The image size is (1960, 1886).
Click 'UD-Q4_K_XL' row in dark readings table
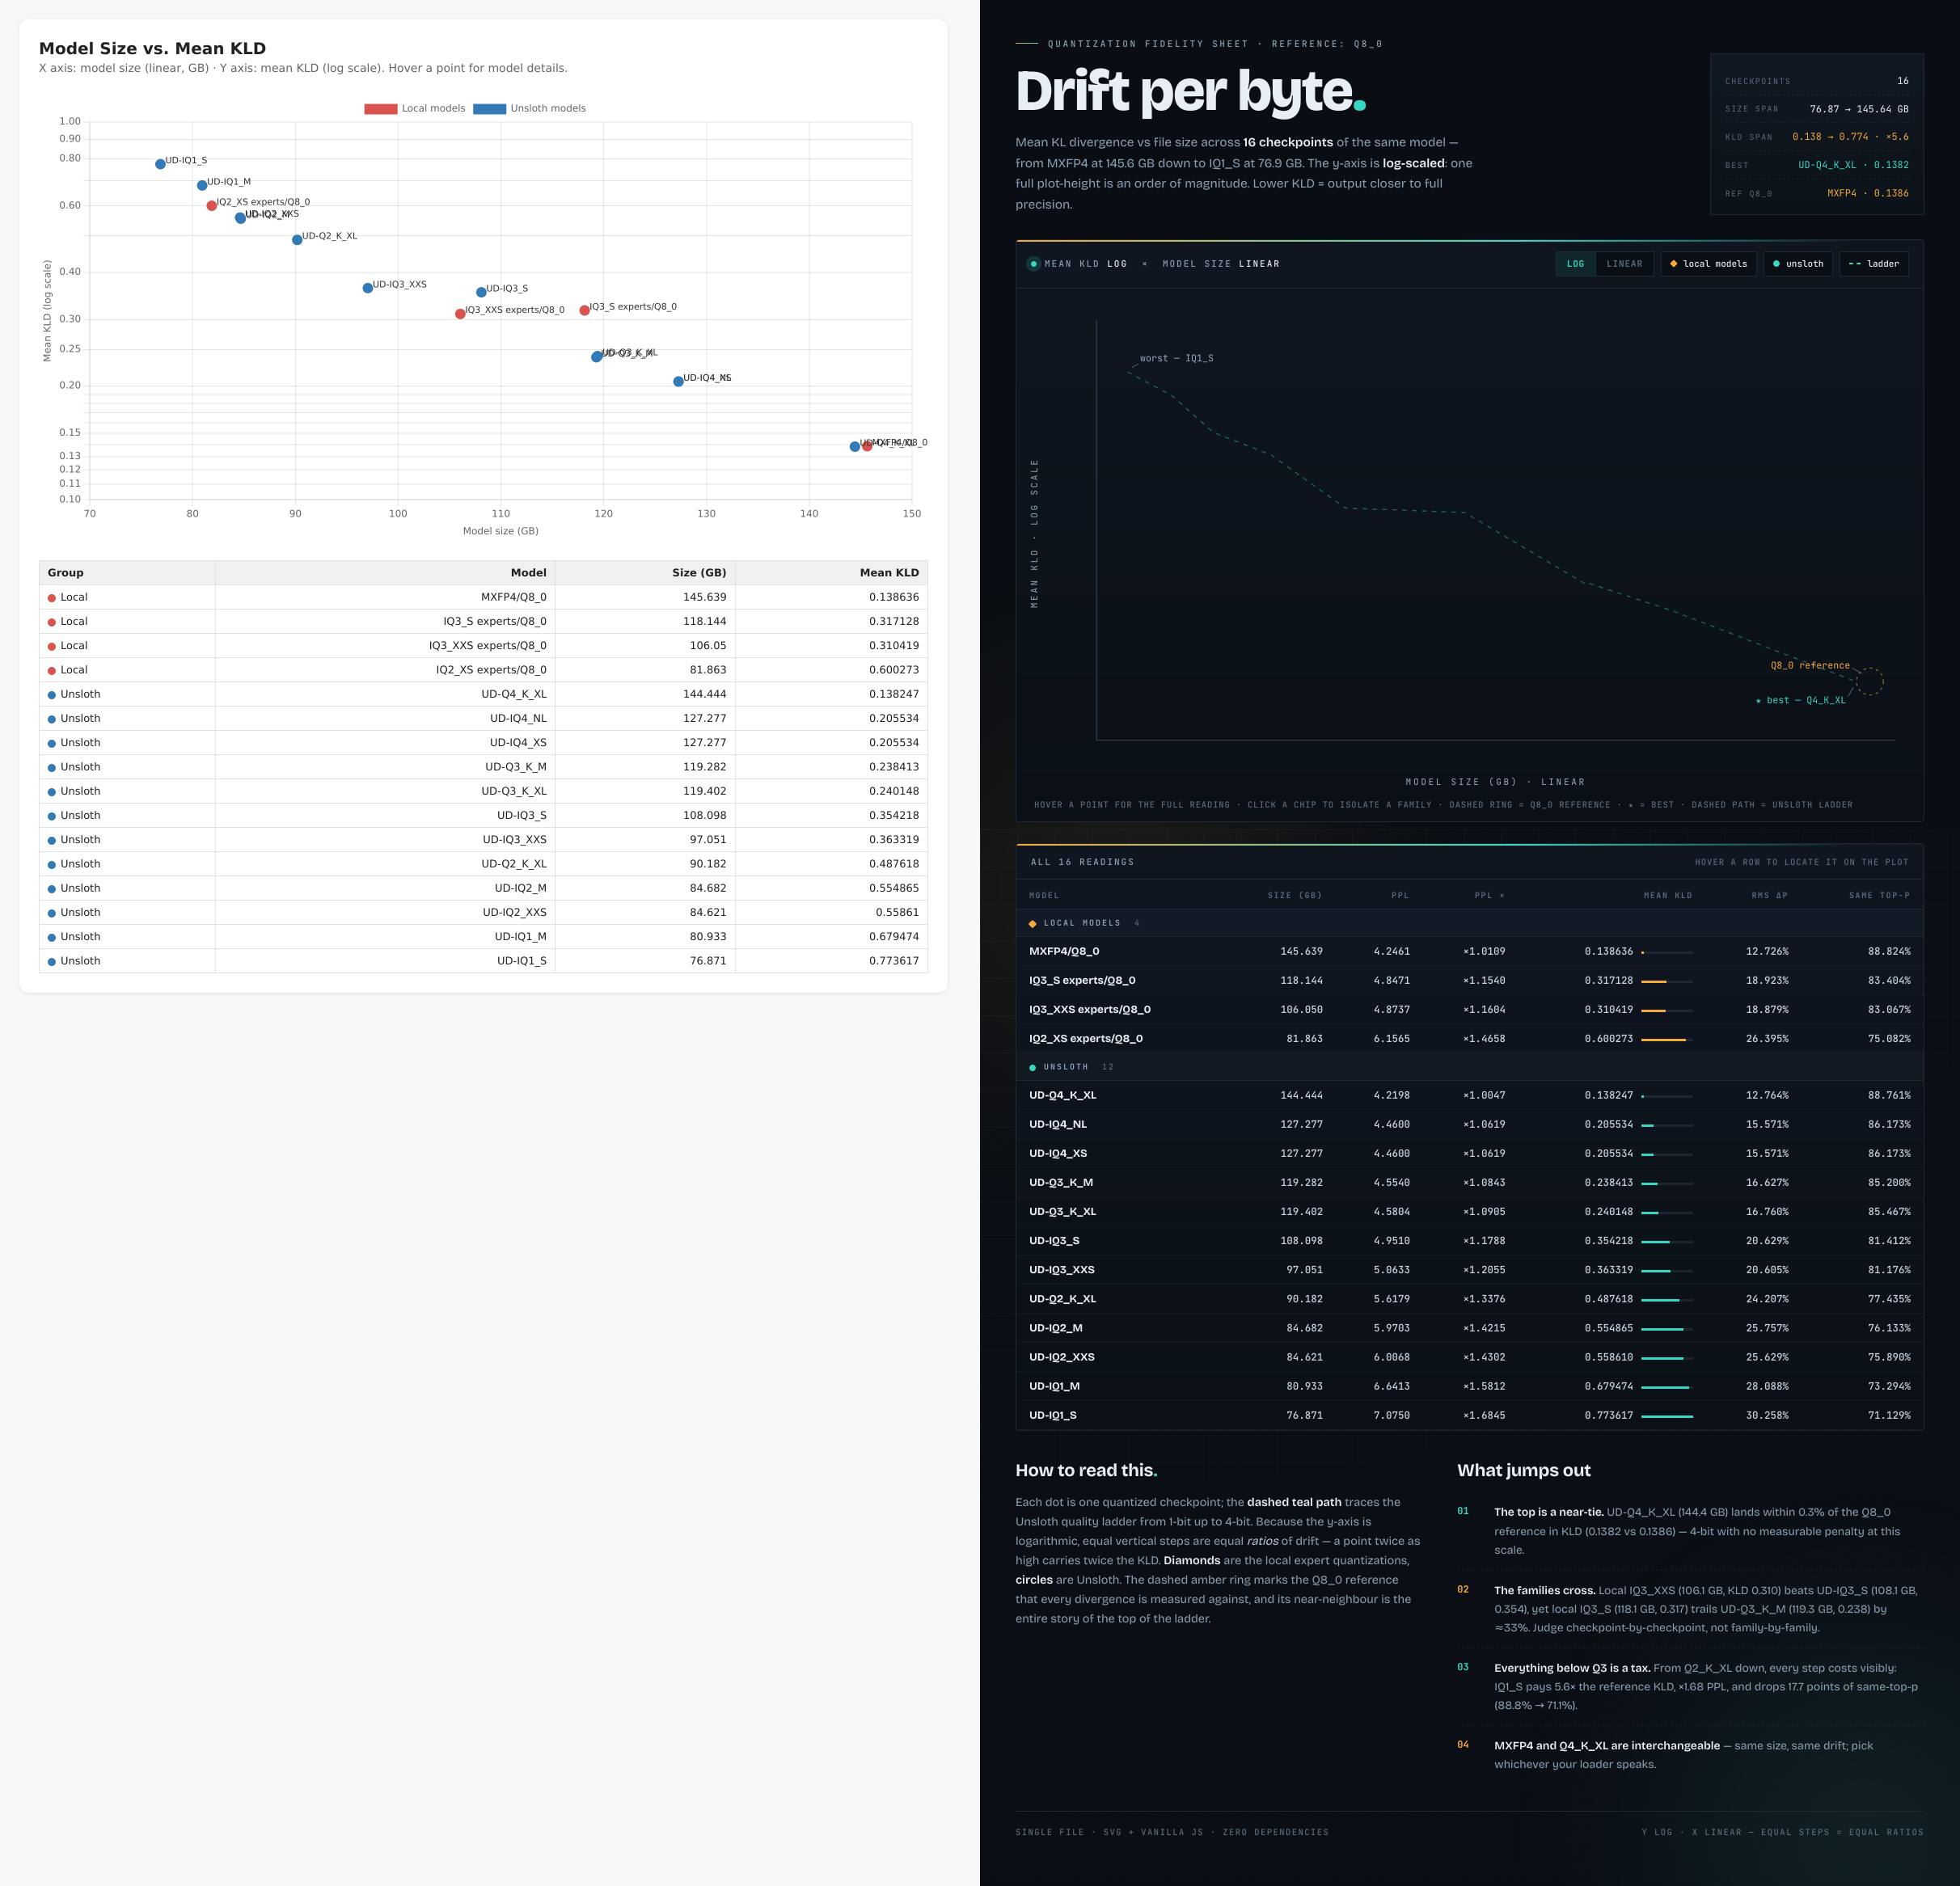click(1469, 1095)
